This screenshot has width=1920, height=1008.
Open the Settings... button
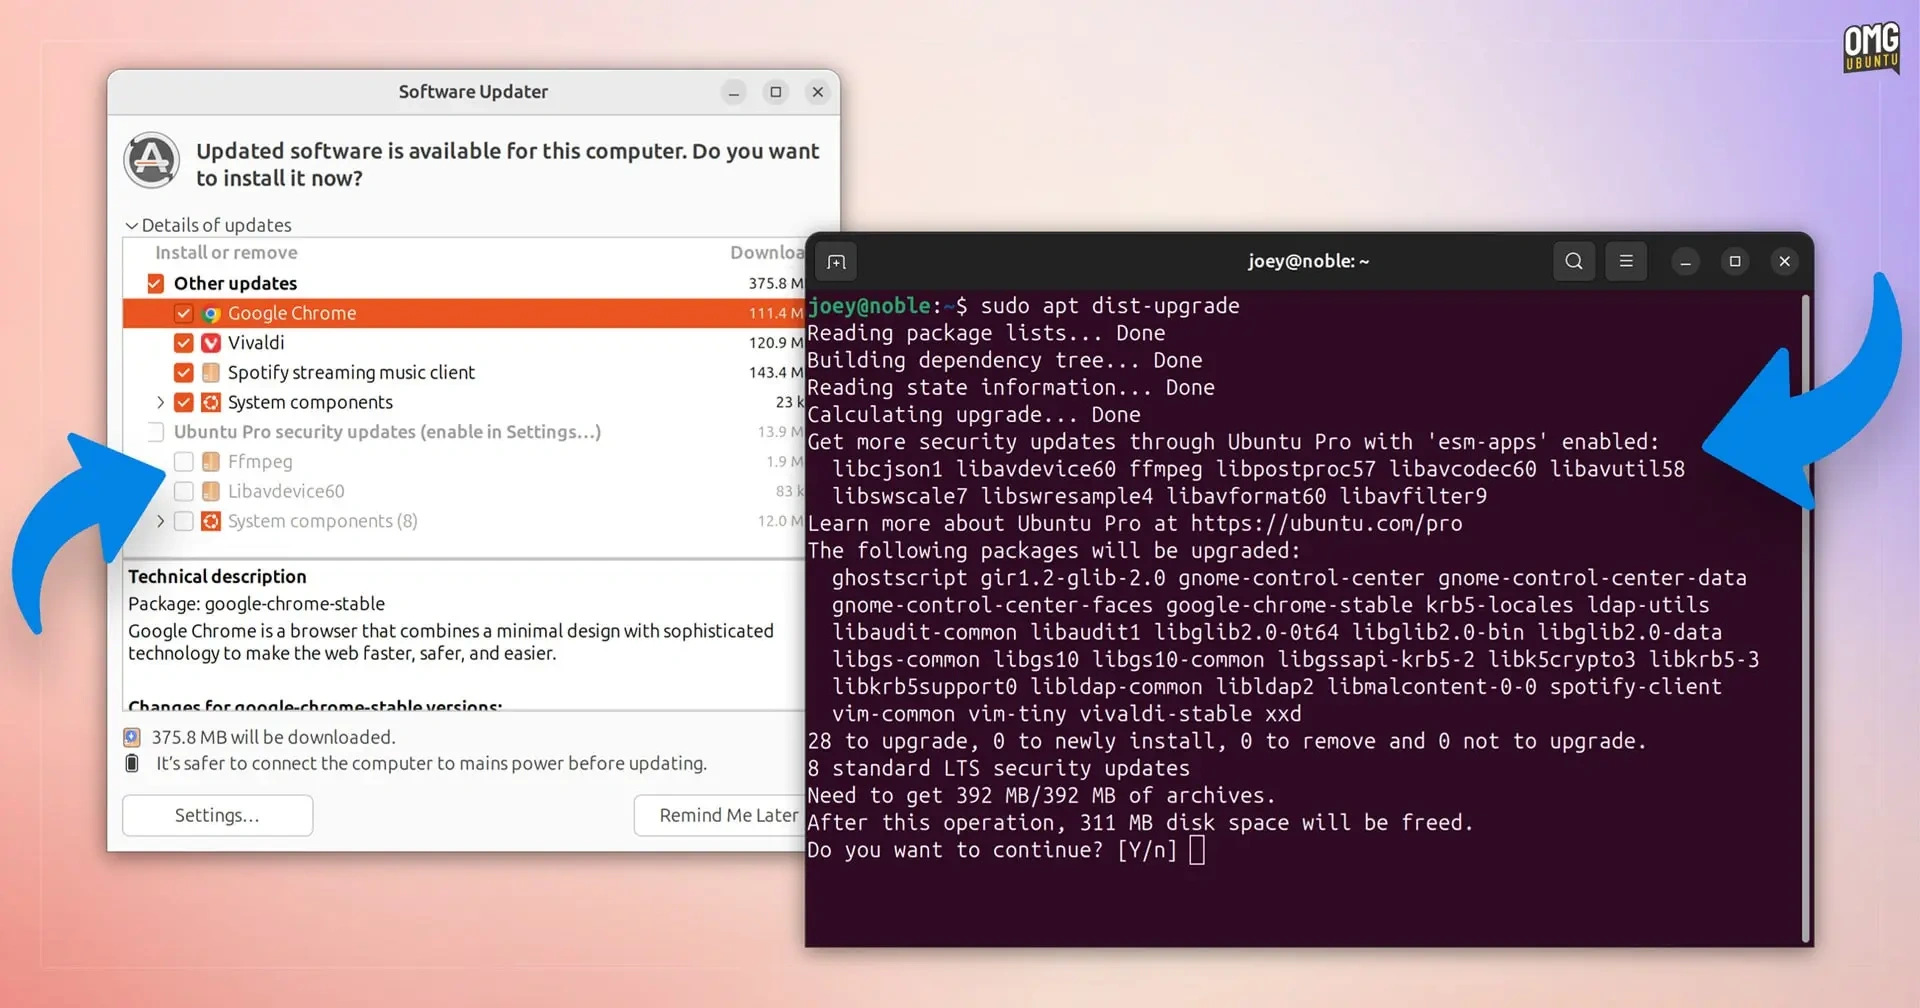217,816
